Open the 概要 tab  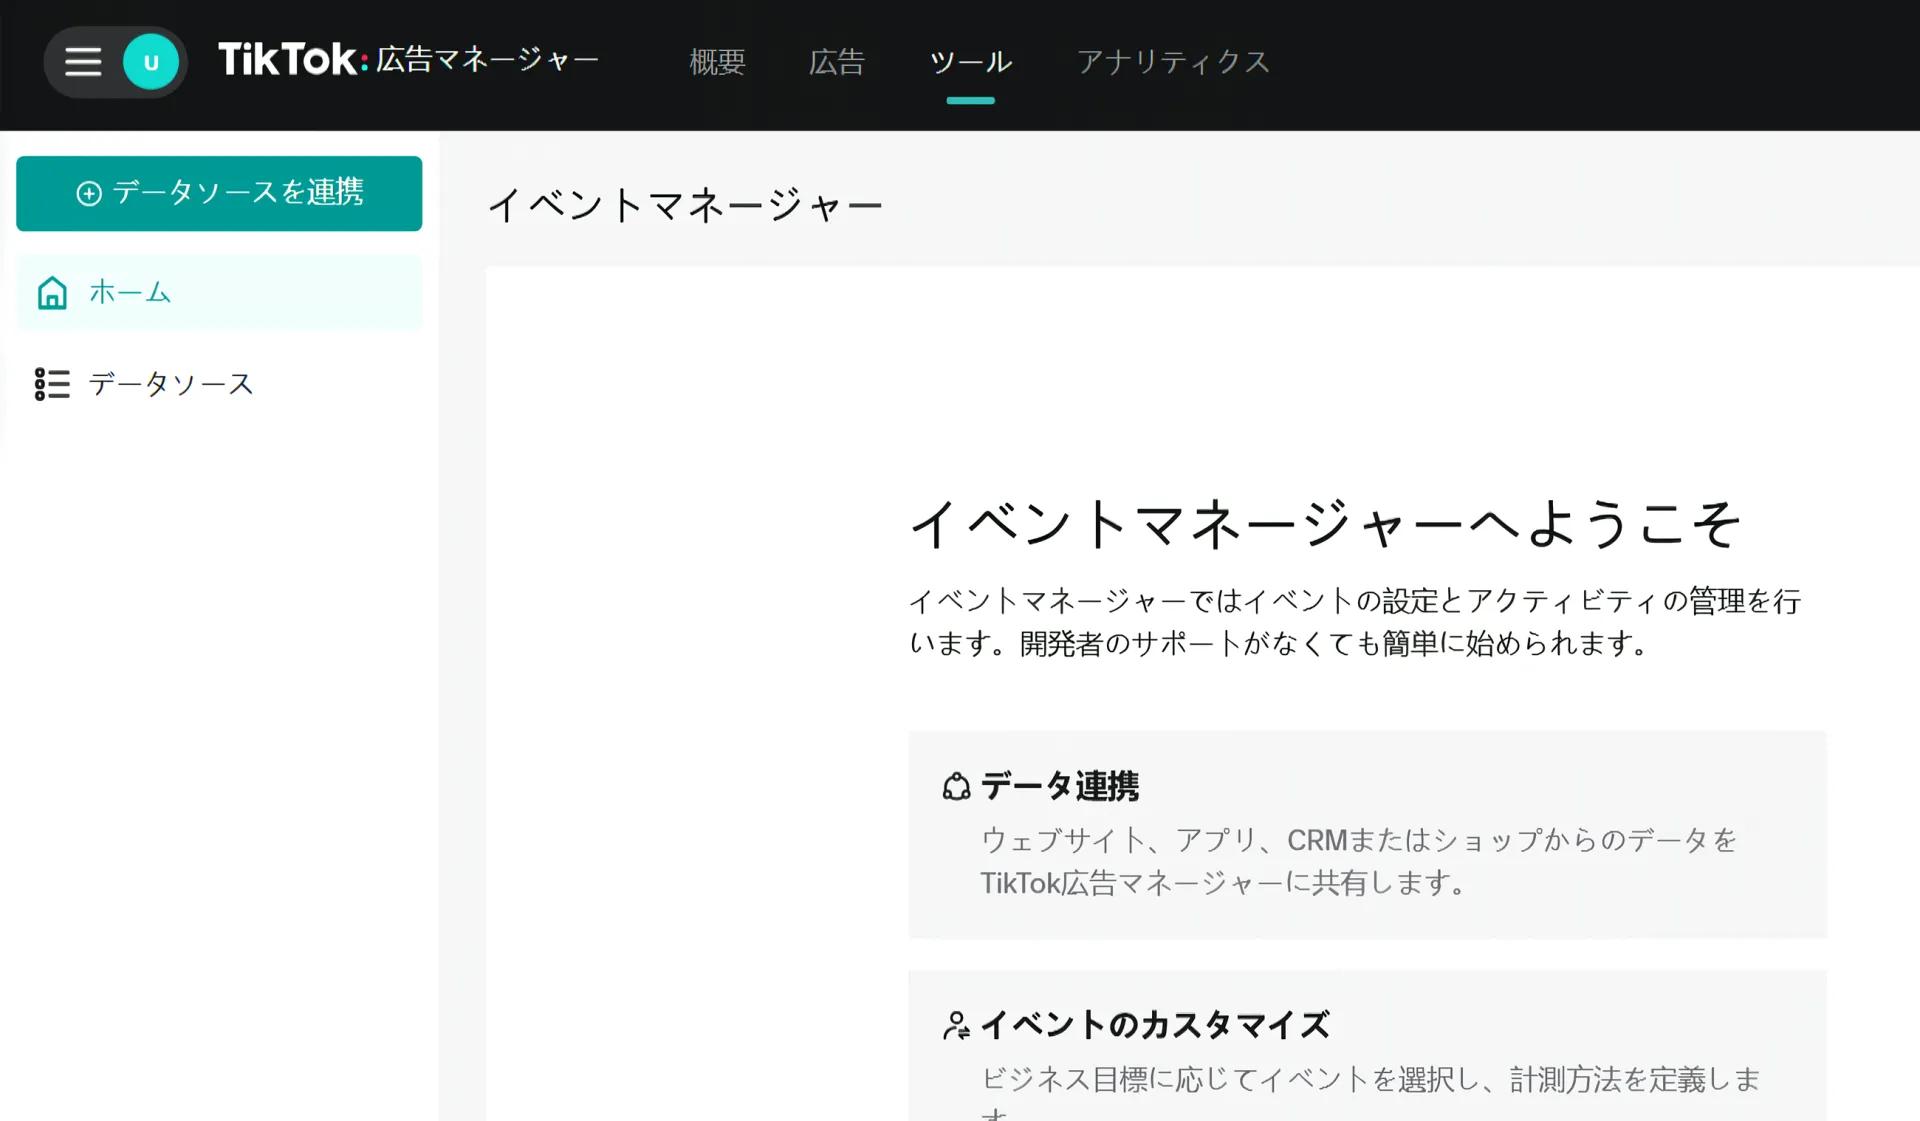pos(717,62)
